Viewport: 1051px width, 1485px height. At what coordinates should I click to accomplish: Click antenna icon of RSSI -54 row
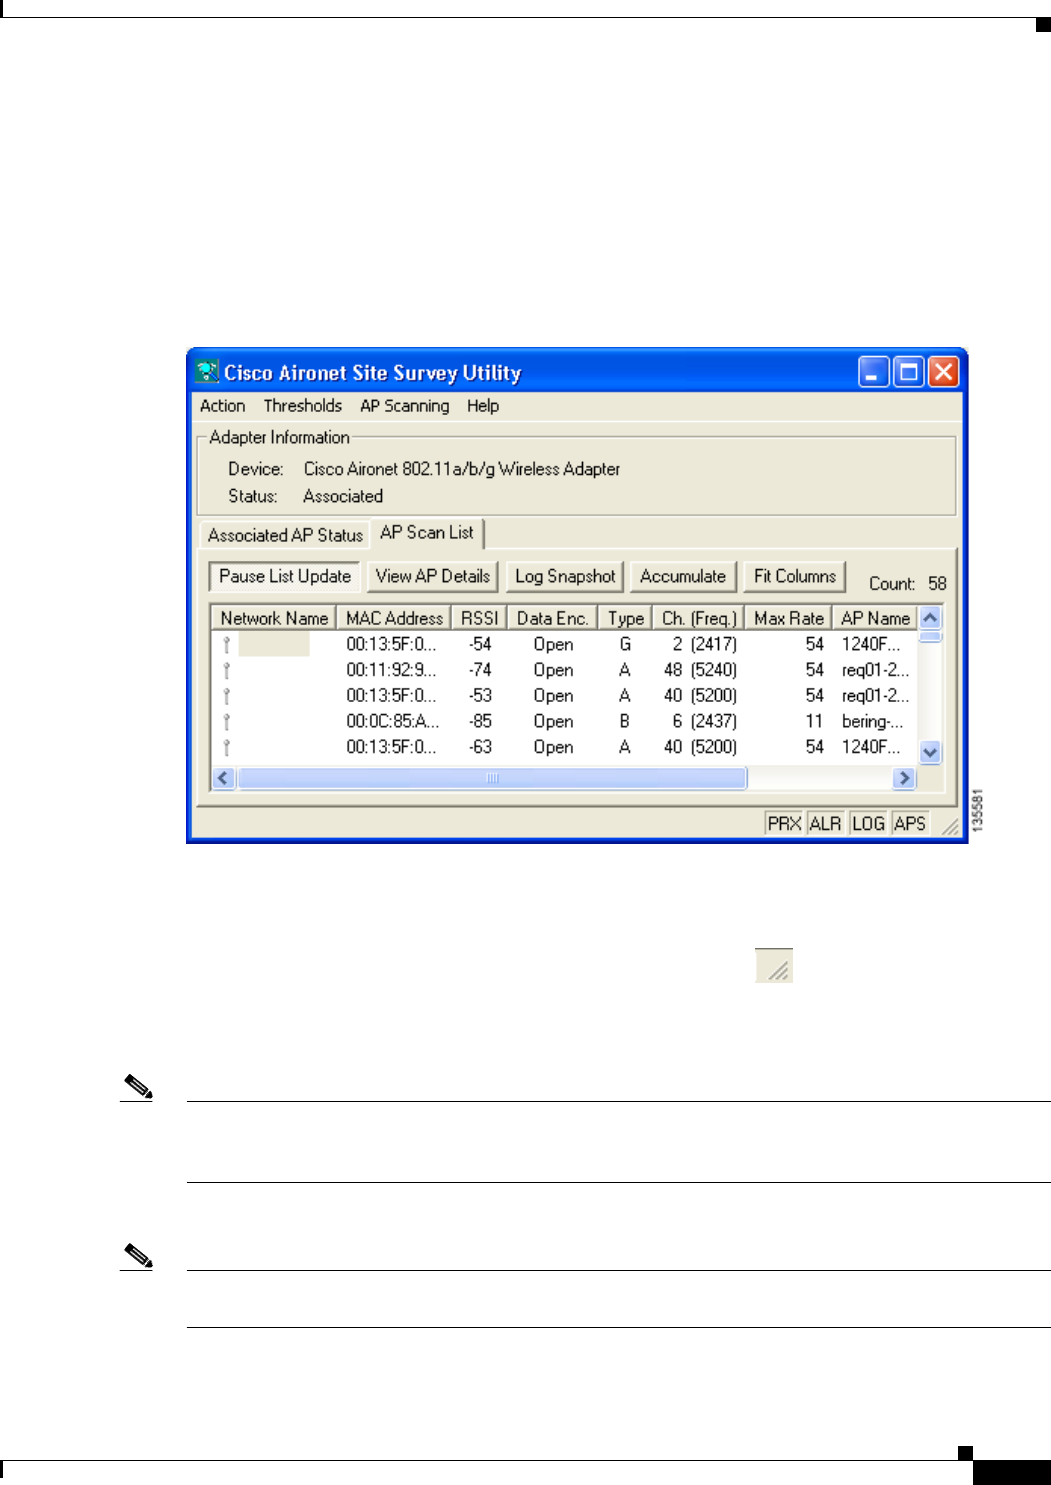[227, 645]
